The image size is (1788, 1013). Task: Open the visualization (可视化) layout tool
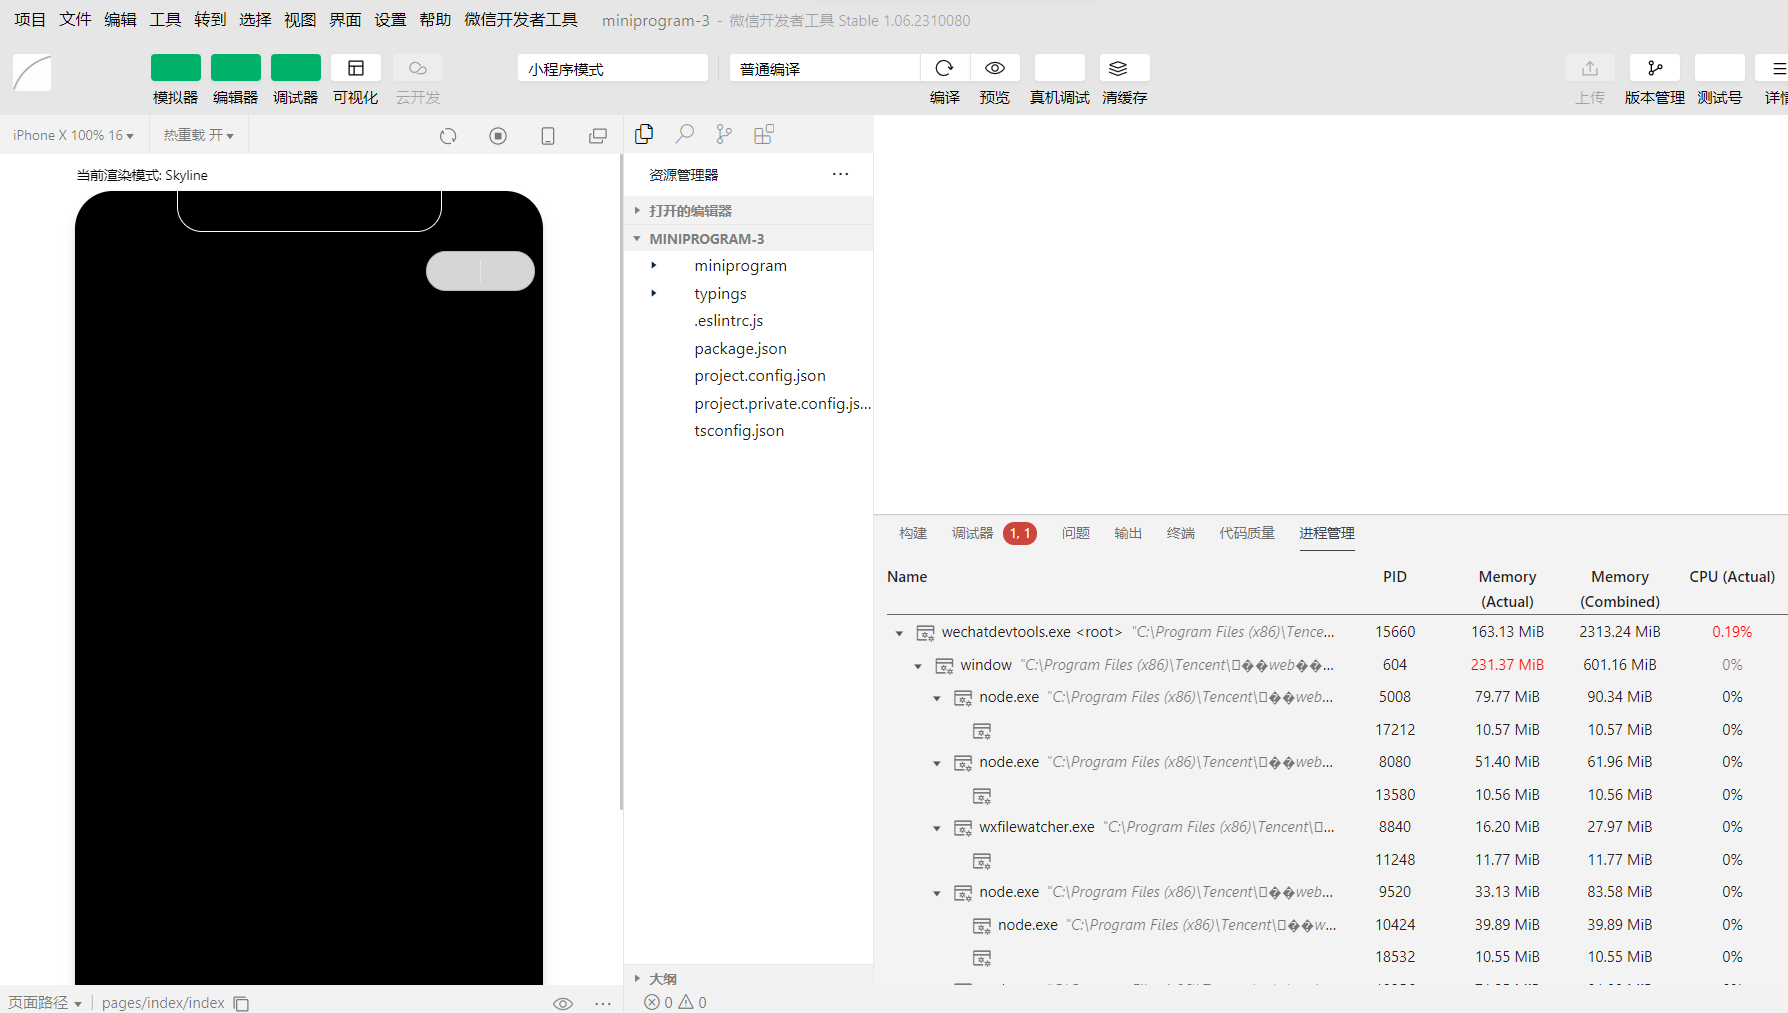tap(355, 68)
